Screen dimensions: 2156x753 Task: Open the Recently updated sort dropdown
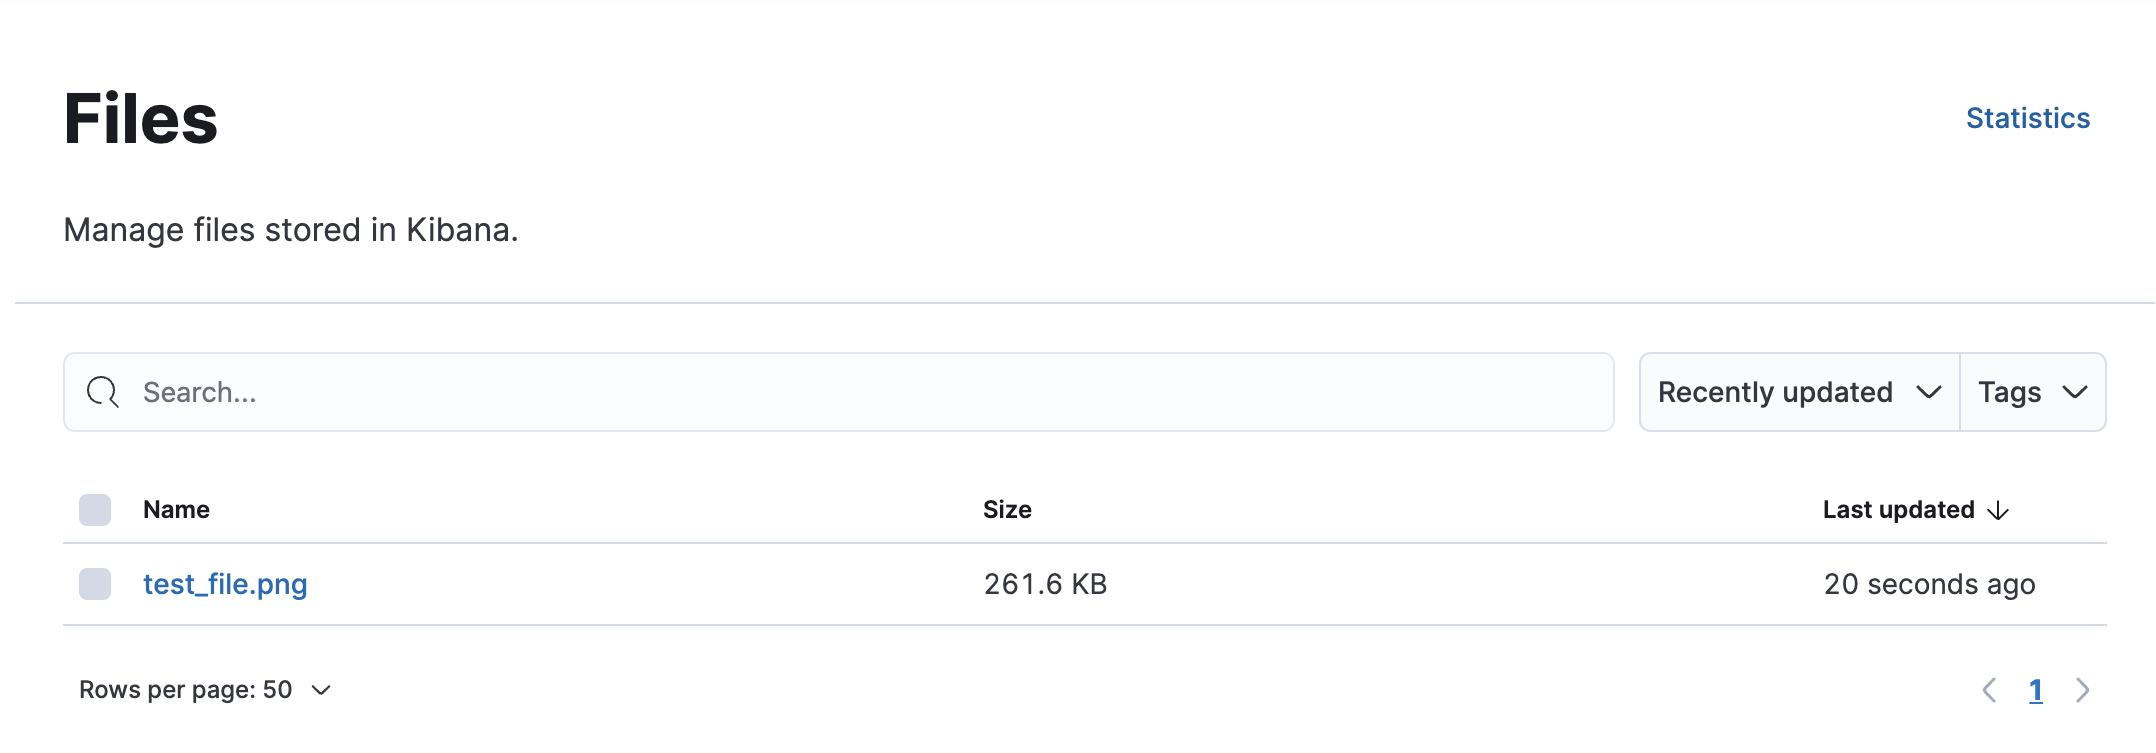click(x=1796, y=392)
